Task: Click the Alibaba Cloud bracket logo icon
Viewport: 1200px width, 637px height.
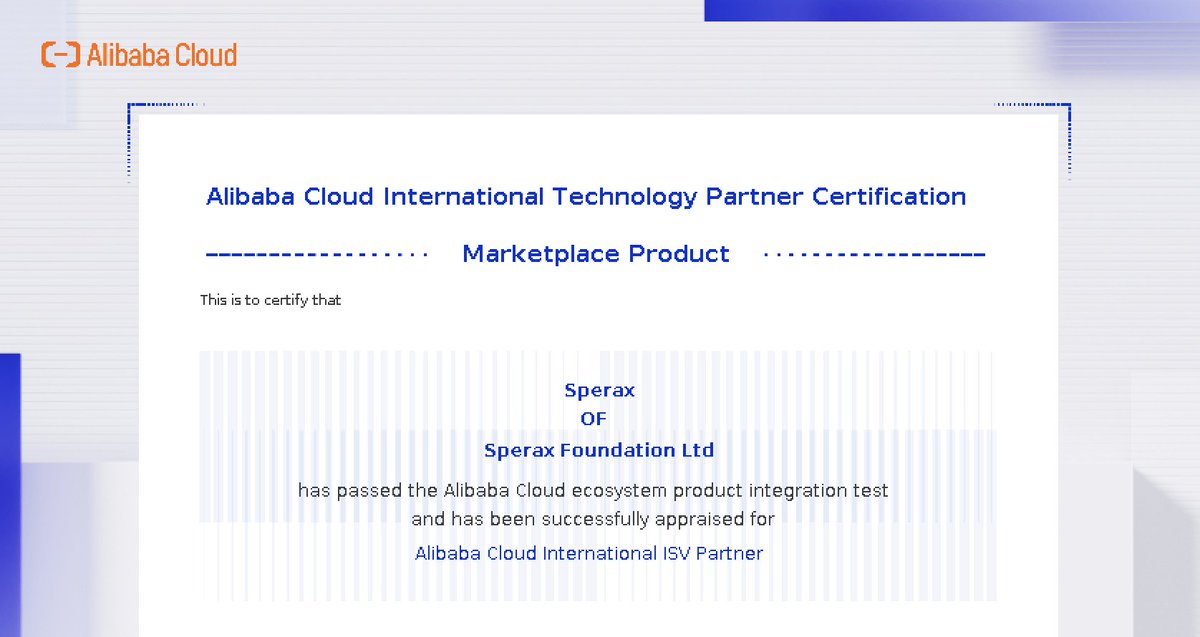Action: click(60, 55)
